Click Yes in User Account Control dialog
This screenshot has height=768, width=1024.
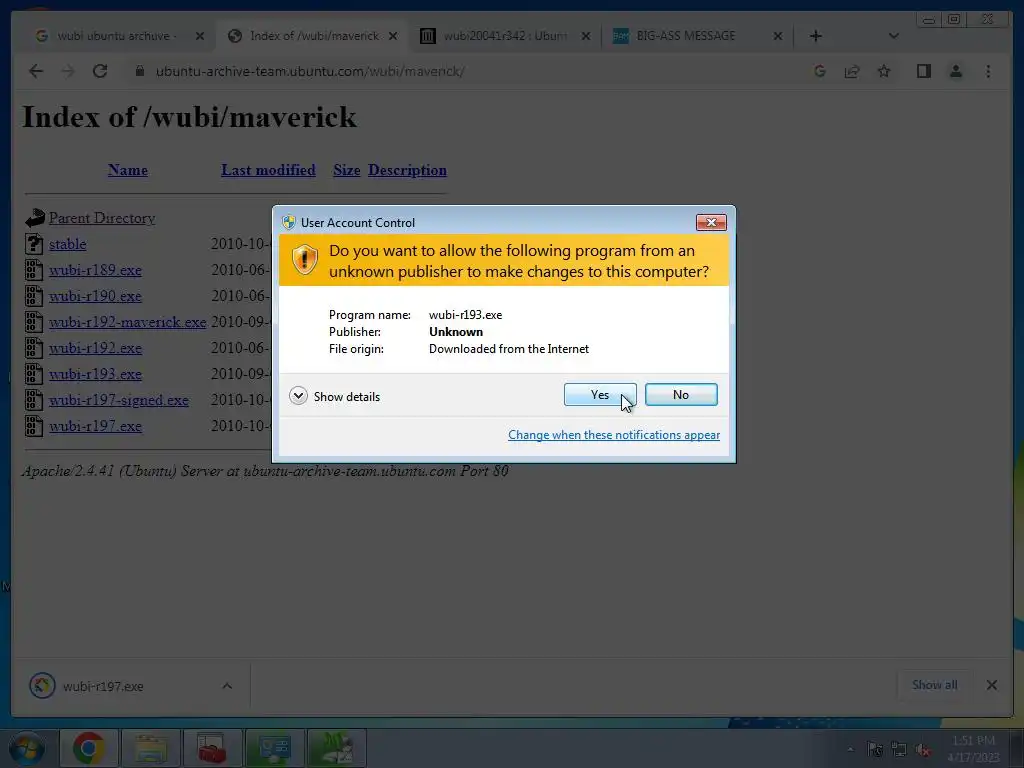(x=600, y=394)
